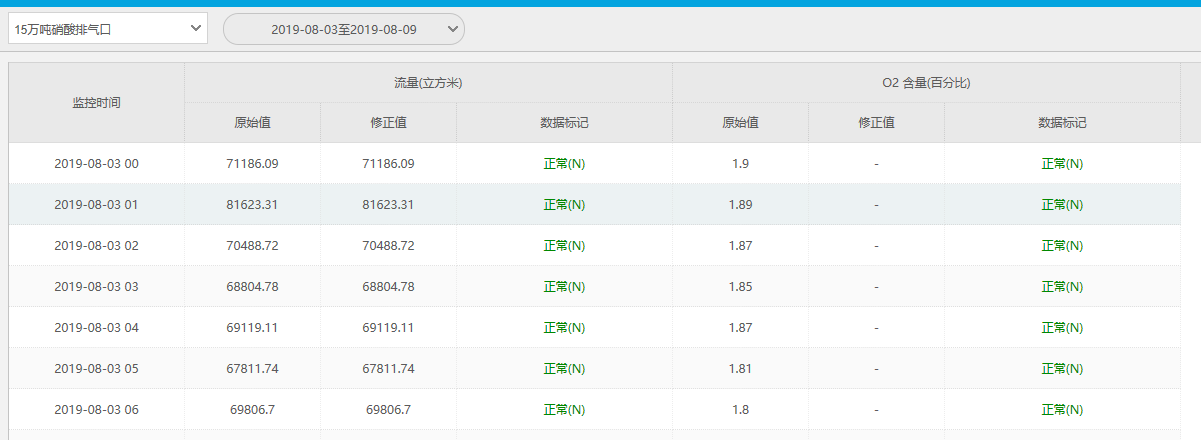This screenshot has height=440, width=1201.
Task: Click the 数据标记 header under O2 含量
Action: 1062,123
